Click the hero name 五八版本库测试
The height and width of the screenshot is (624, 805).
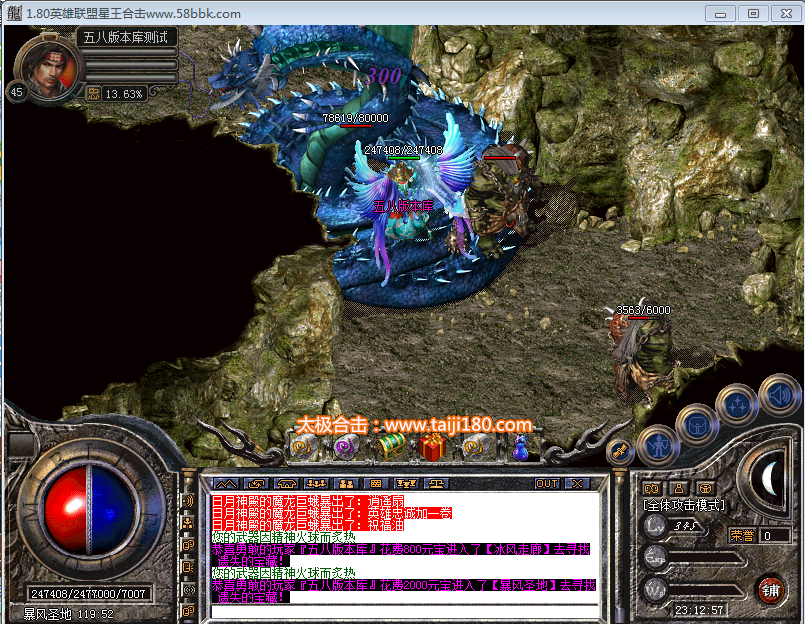pos(126,37)
